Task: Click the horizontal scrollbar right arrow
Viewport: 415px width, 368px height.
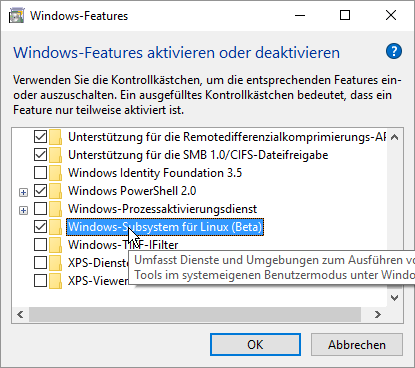Action: pos(377,314)
